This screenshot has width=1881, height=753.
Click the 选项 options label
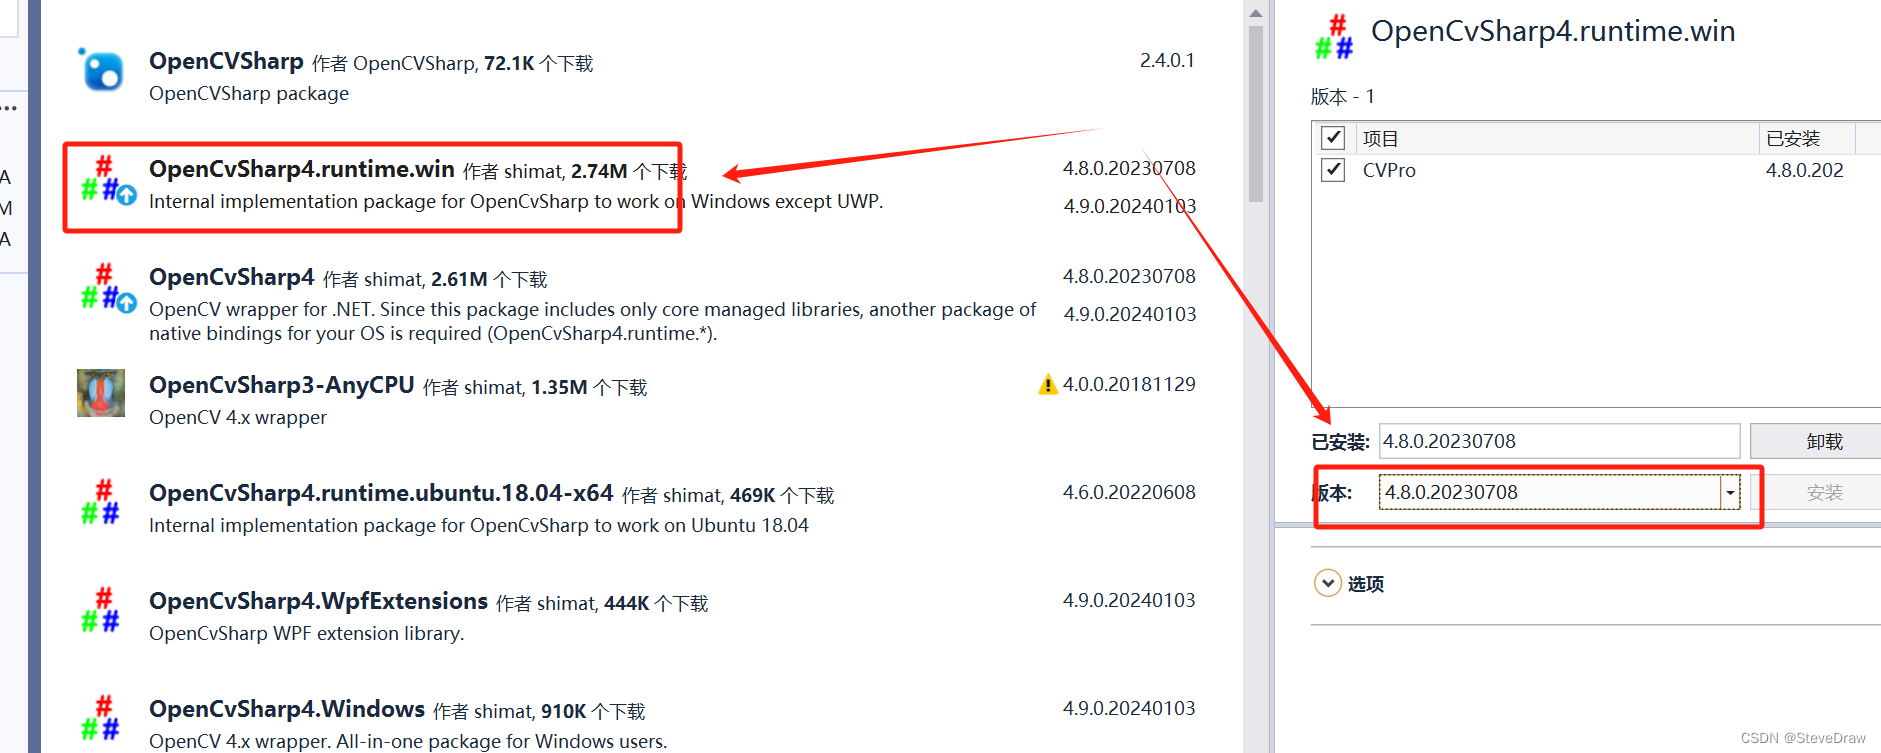pyautogui.click(x=1366, y=584)
